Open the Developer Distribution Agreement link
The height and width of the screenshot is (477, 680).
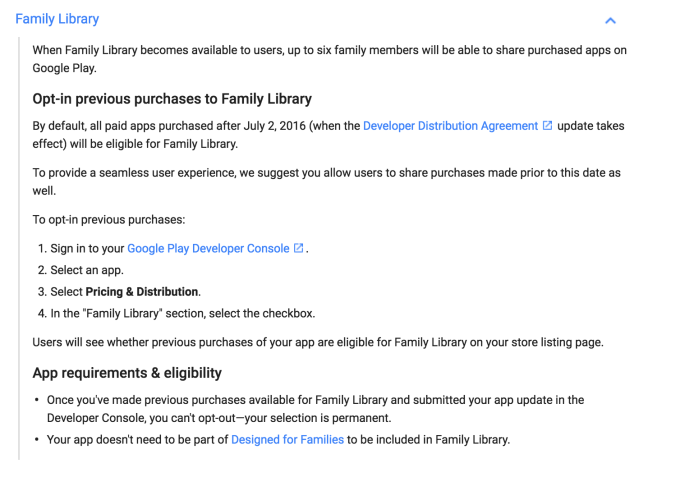click(451, 126)
